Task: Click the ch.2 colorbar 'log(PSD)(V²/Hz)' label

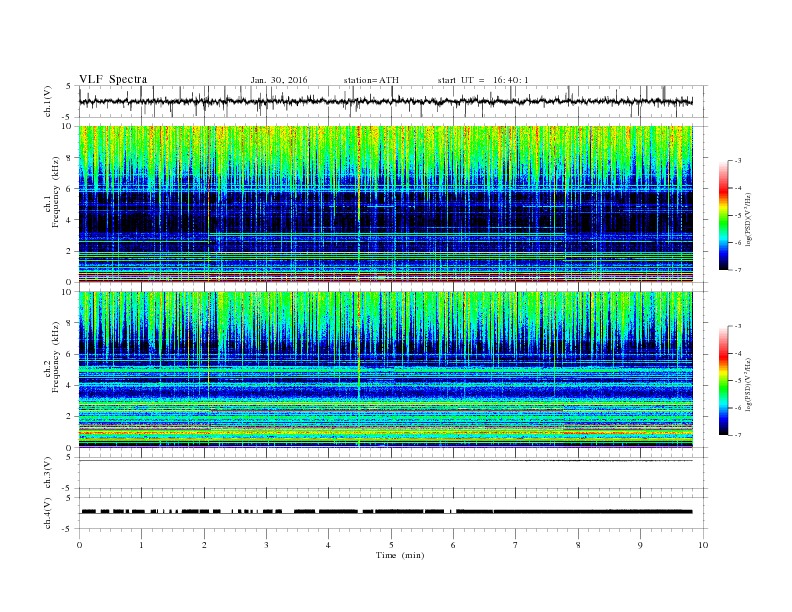Action: [749, 384]
